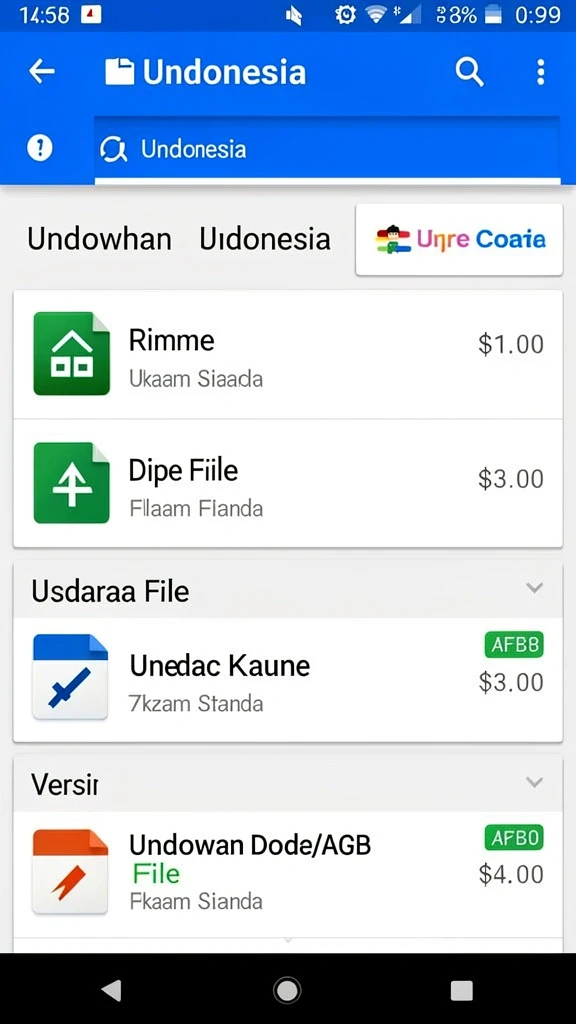Viewport: 576px width, 1024px height.
Task: Tap the document icon beside Undonesia title
Action: click(x=120, y=72)
